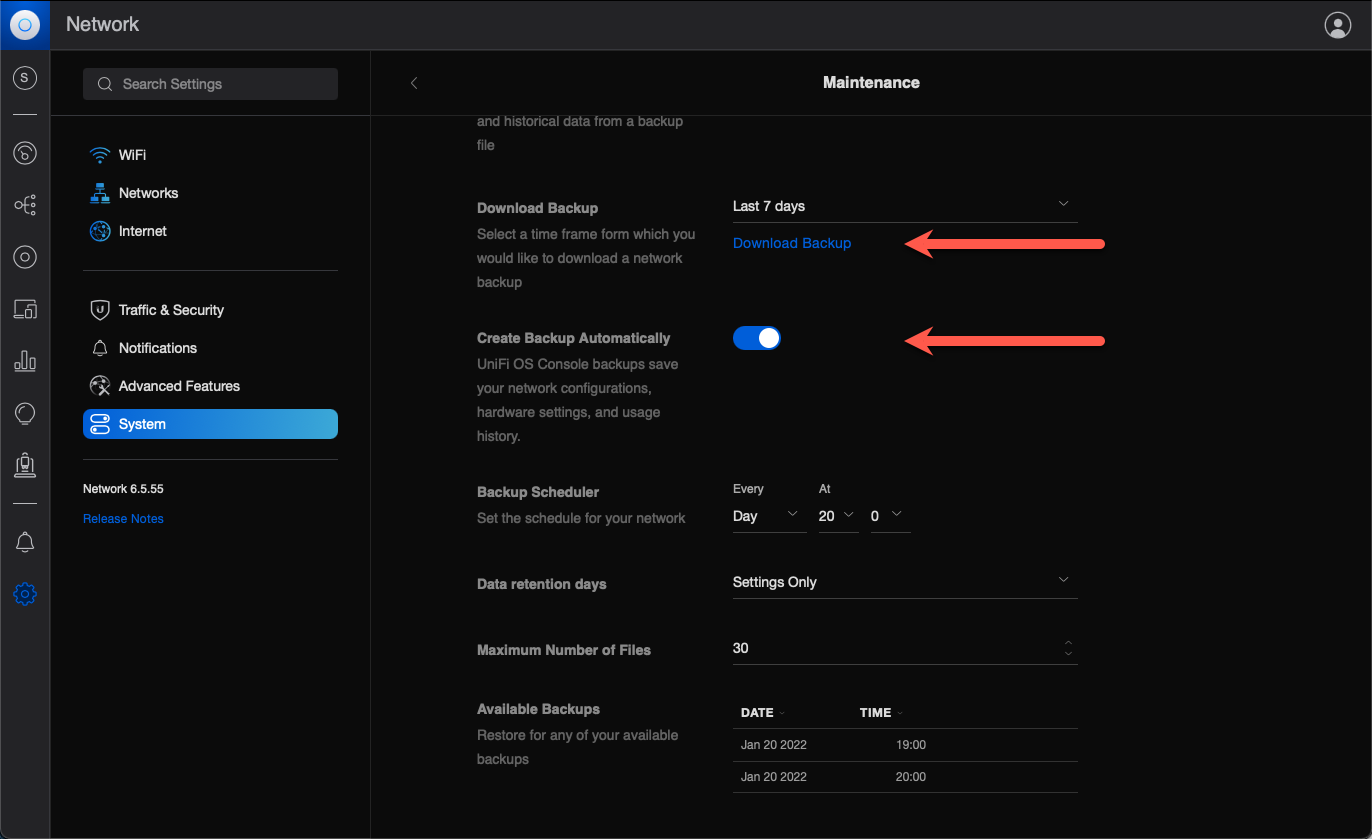
Task: Click the UniFi logo icon
Action: click(25, 25)
